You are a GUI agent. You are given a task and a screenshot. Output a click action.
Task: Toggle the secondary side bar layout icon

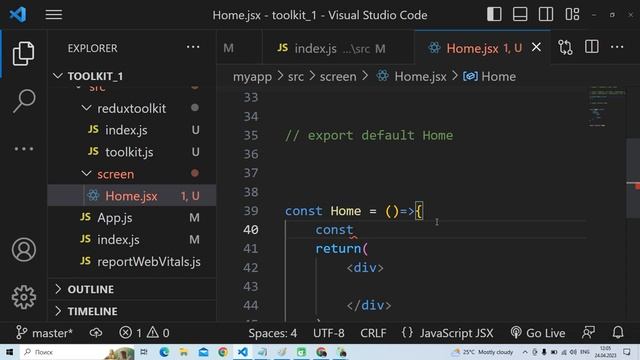click(x=546, y=14)
